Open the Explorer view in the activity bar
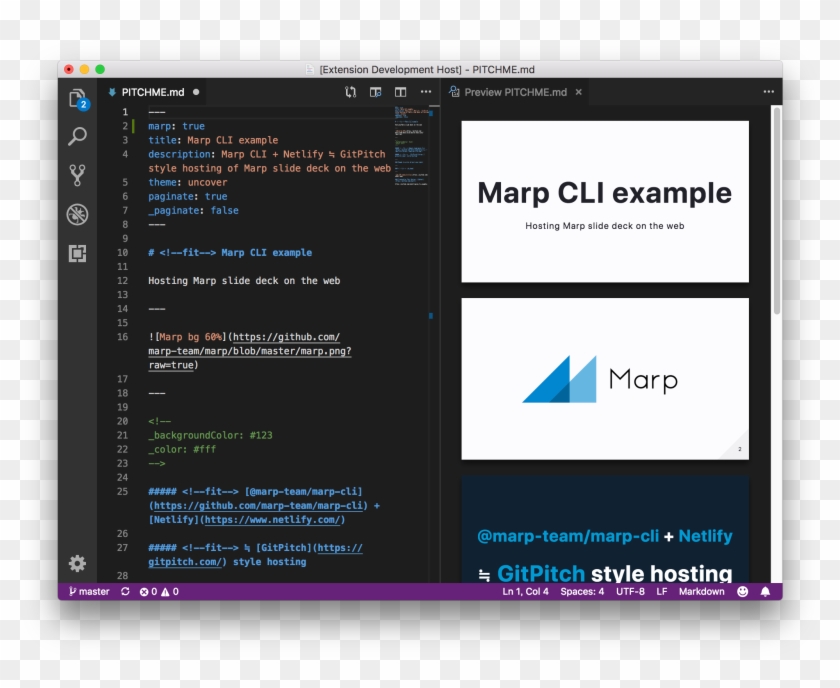Screen dimensions: 840x688 tap(77, 98)
